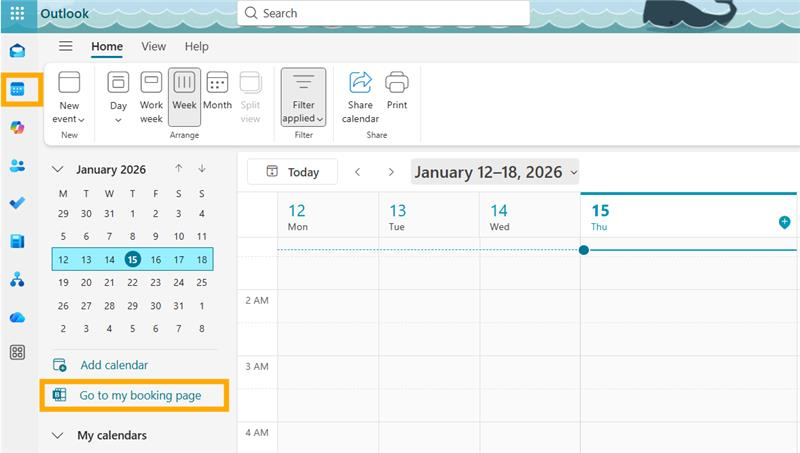This screenshot has height=453, width=800.
Task: Open More apps icon in sidebar
Action: tap(17, 353)
